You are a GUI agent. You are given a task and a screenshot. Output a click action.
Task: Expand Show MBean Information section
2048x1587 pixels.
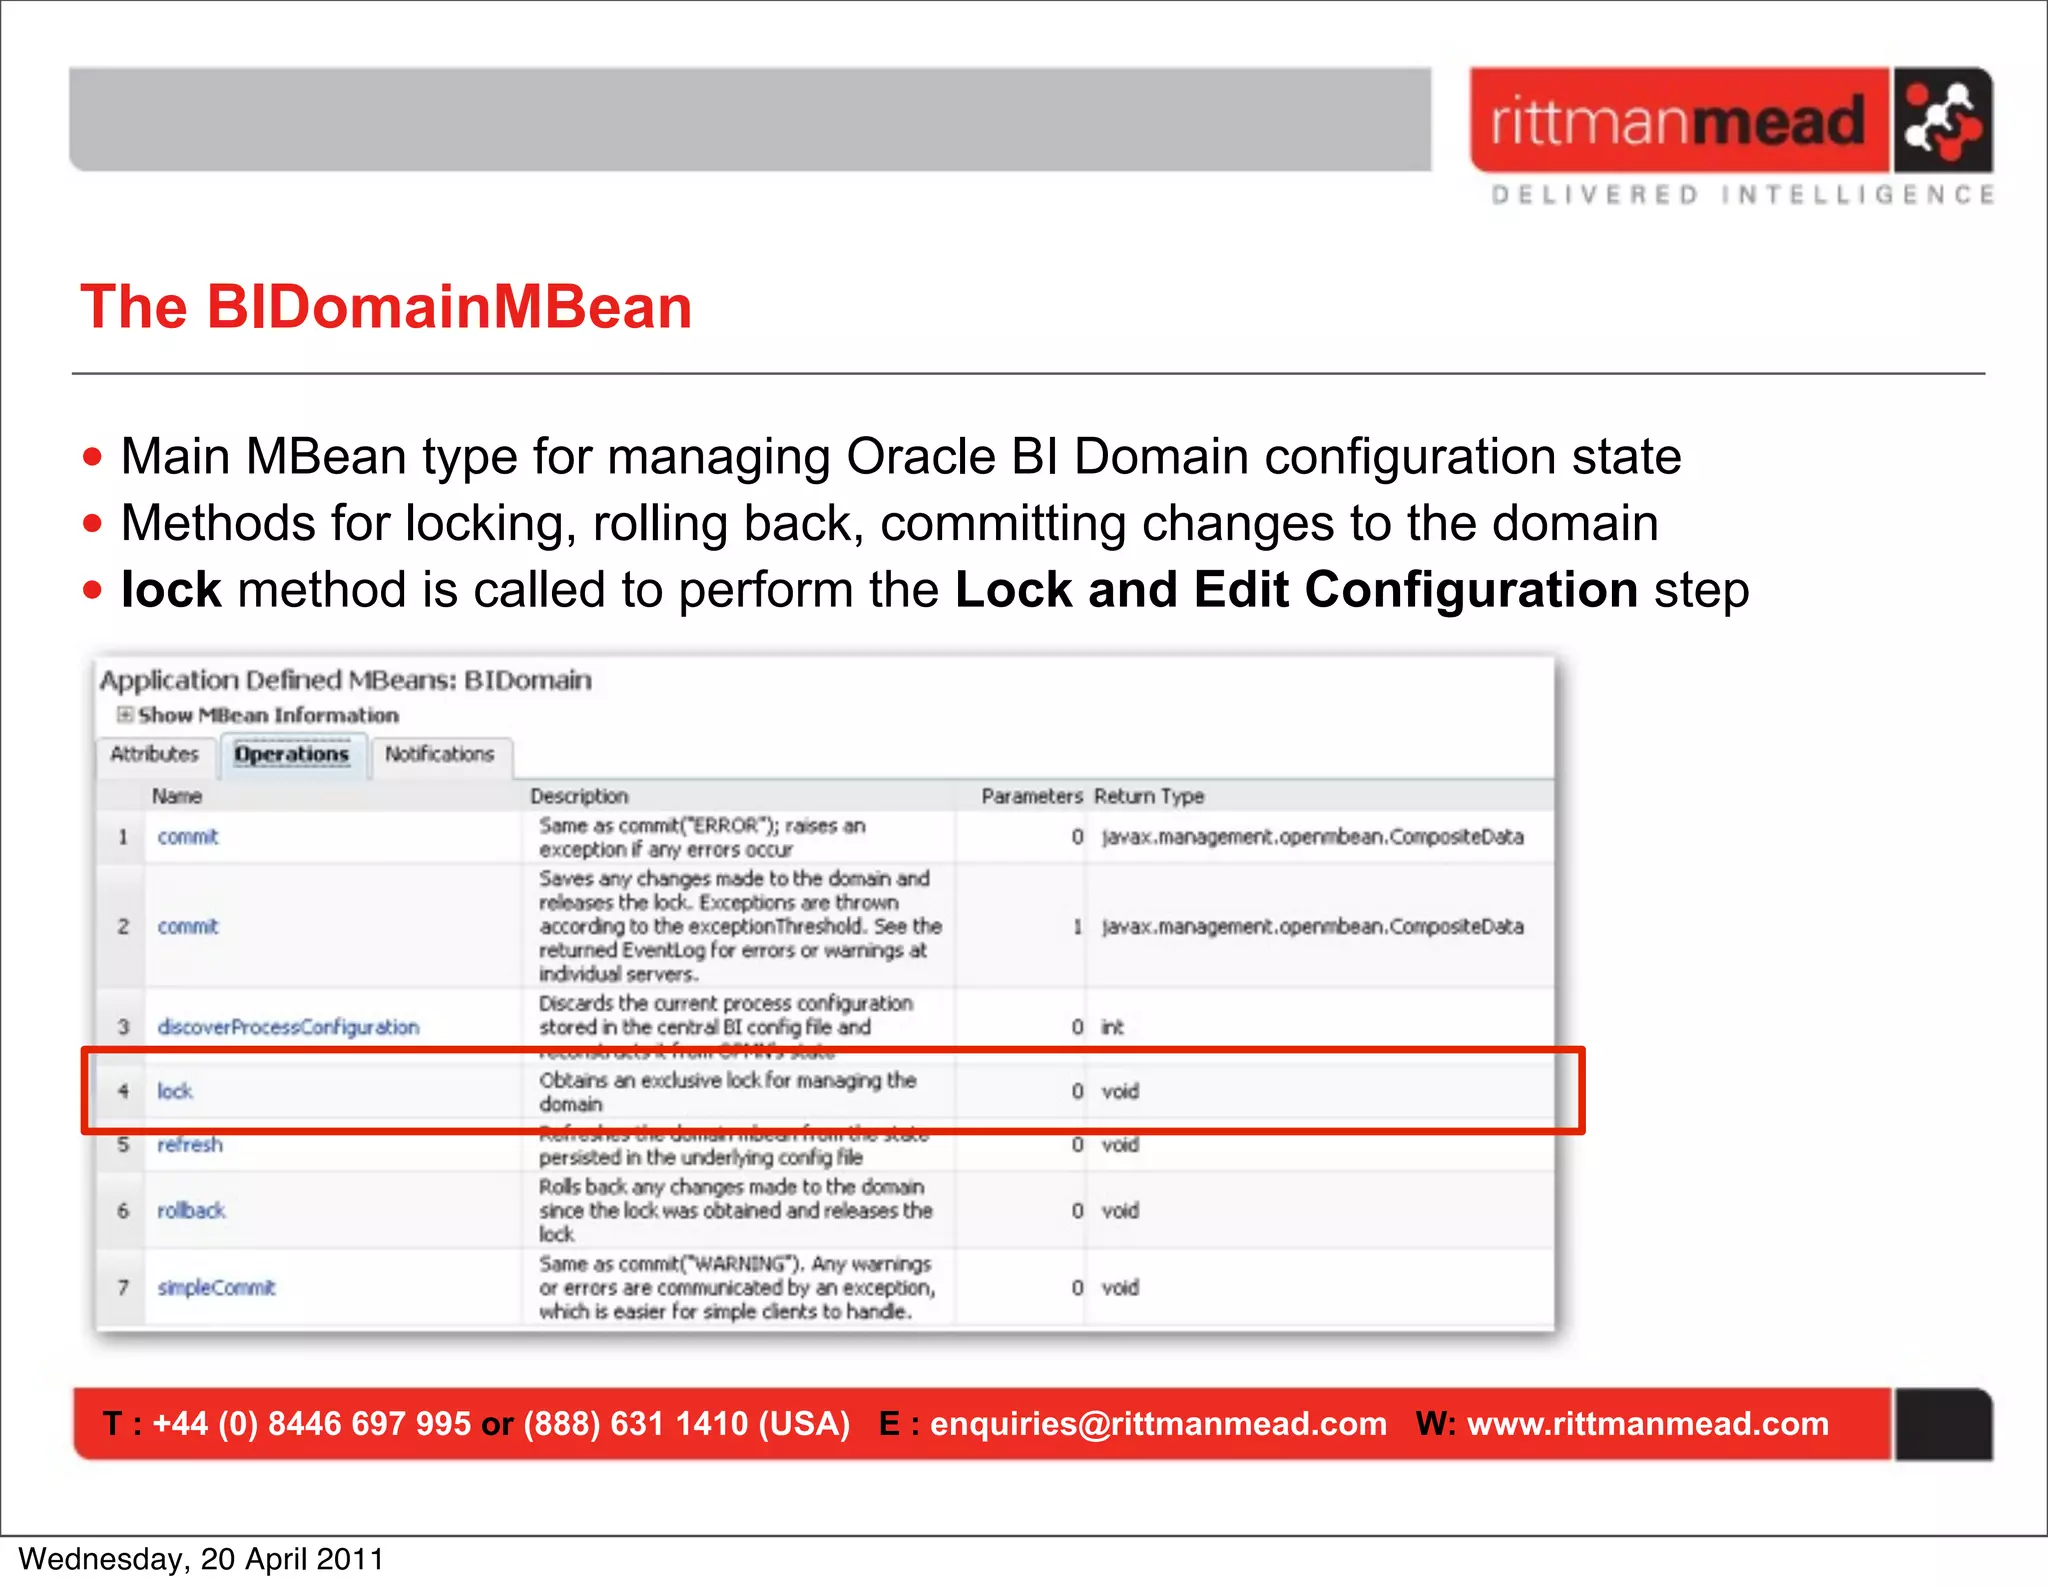click(126, 714)
